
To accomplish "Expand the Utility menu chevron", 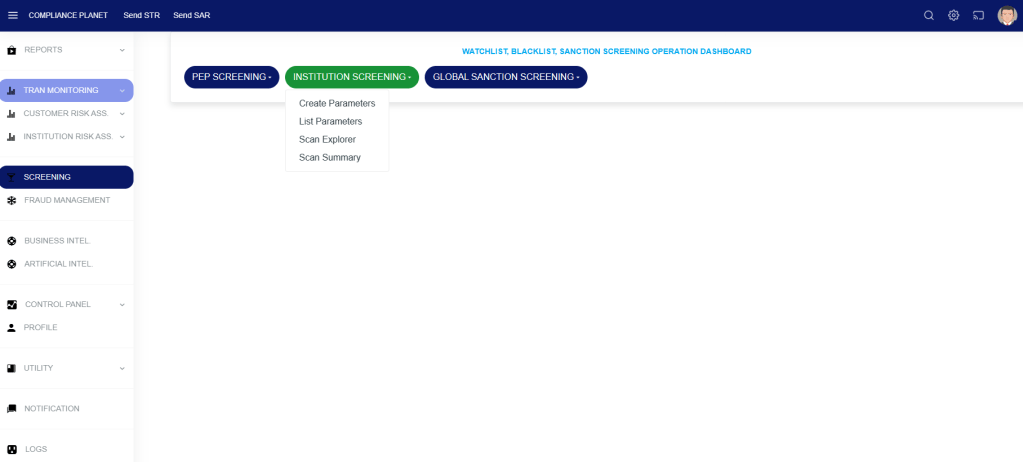I will pyautogui.click(x=122, y=368).
